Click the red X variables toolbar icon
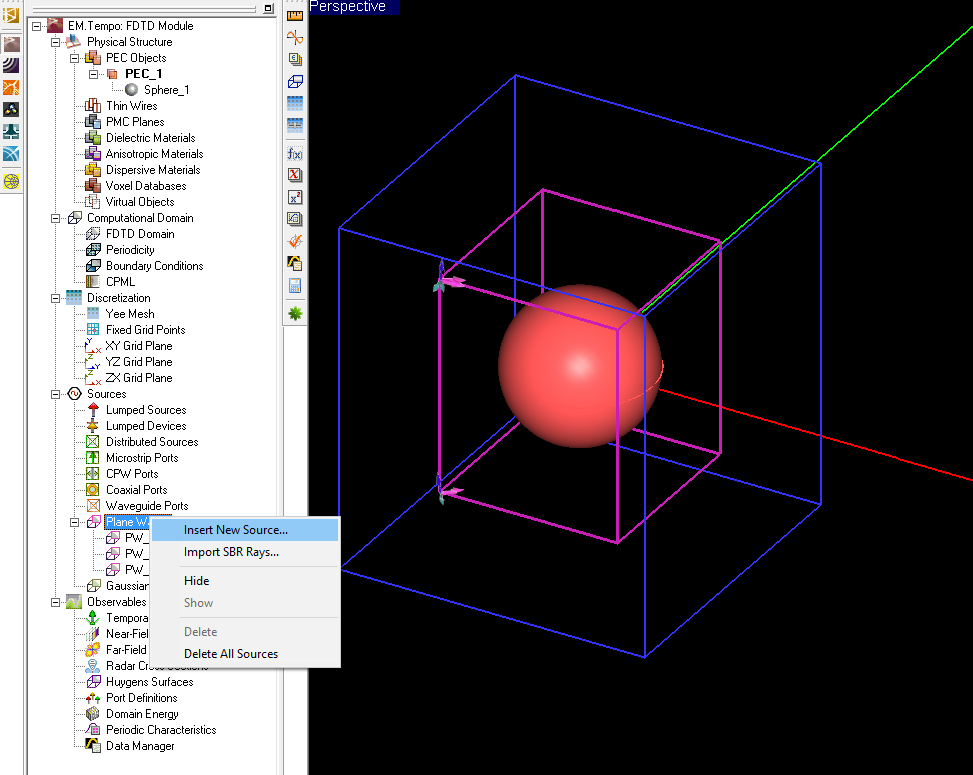Image resolution: width=973 pixels, height=775 pixels. point(295,175)
